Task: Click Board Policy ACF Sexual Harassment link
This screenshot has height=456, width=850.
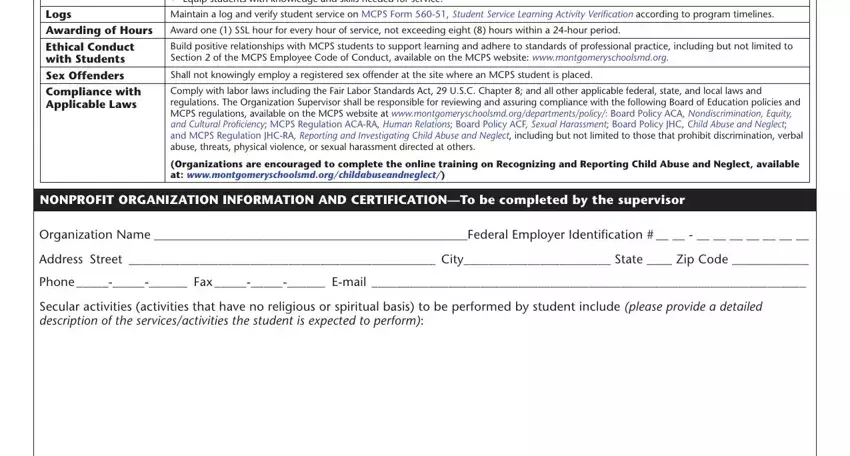Action: coord(531,124)
